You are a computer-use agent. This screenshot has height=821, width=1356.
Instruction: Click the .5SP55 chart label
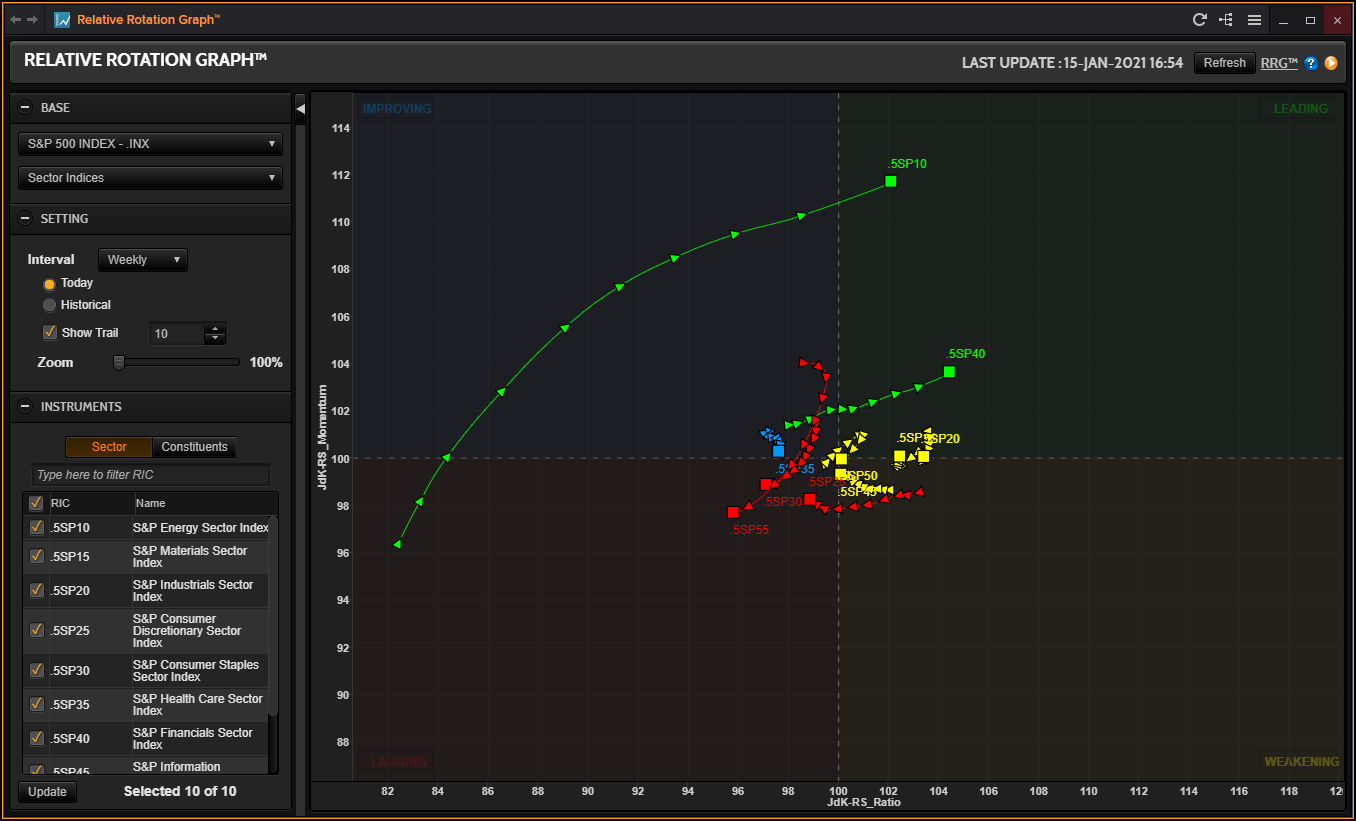click(x=750, y=531)
